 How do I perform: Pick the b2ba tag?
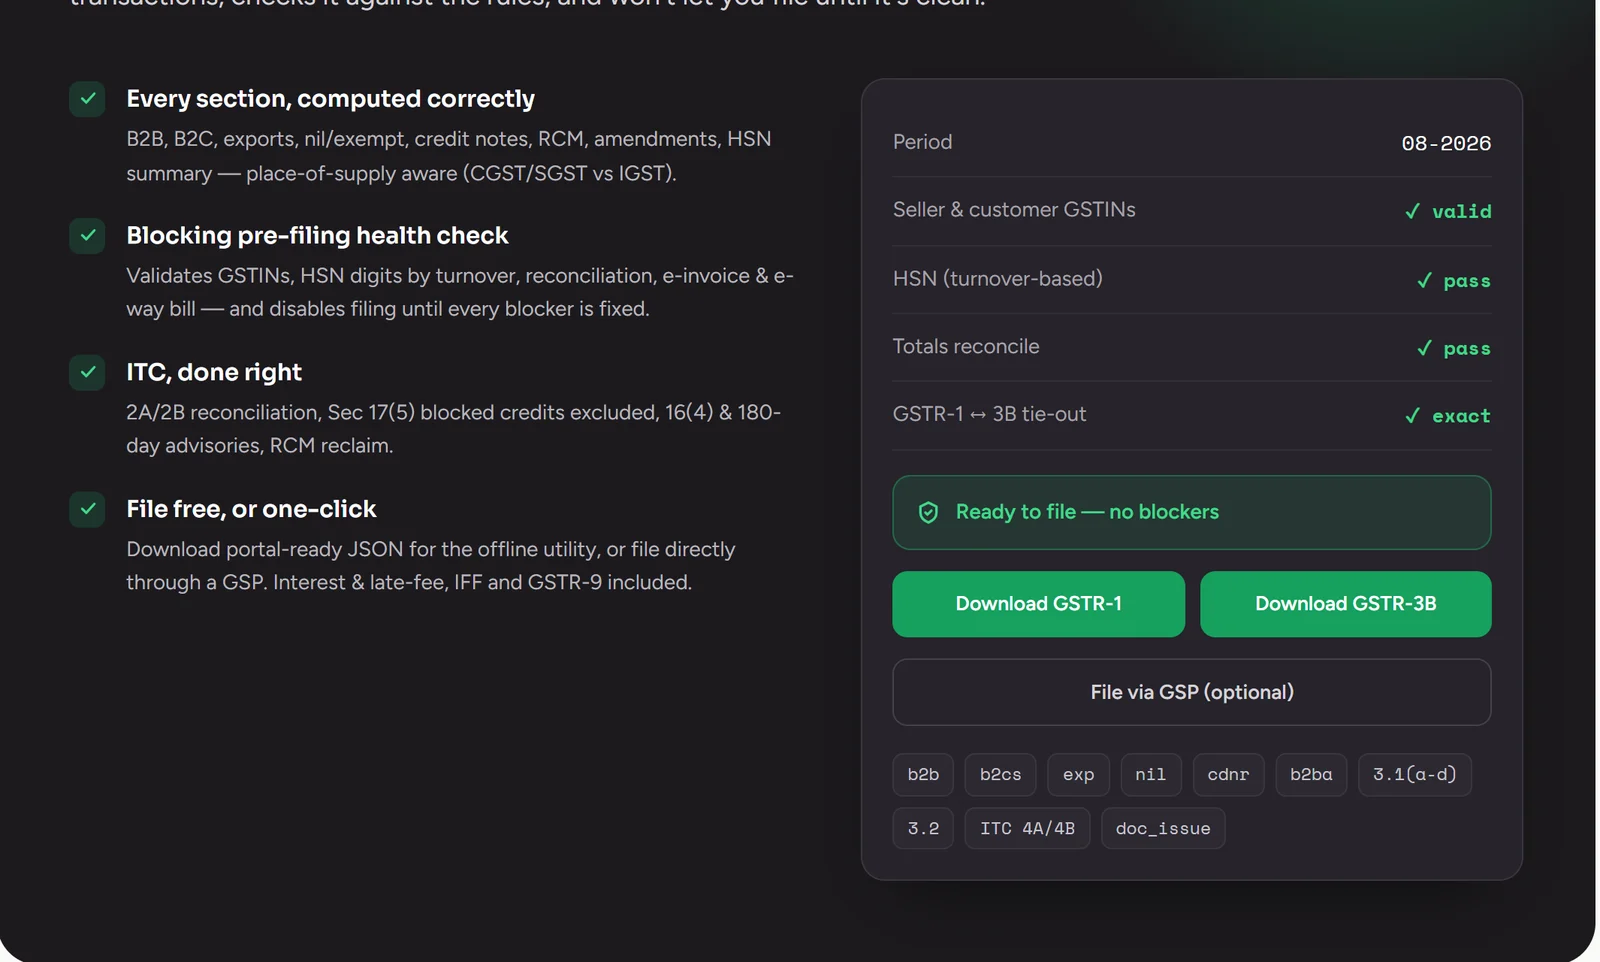(1311, 775)
